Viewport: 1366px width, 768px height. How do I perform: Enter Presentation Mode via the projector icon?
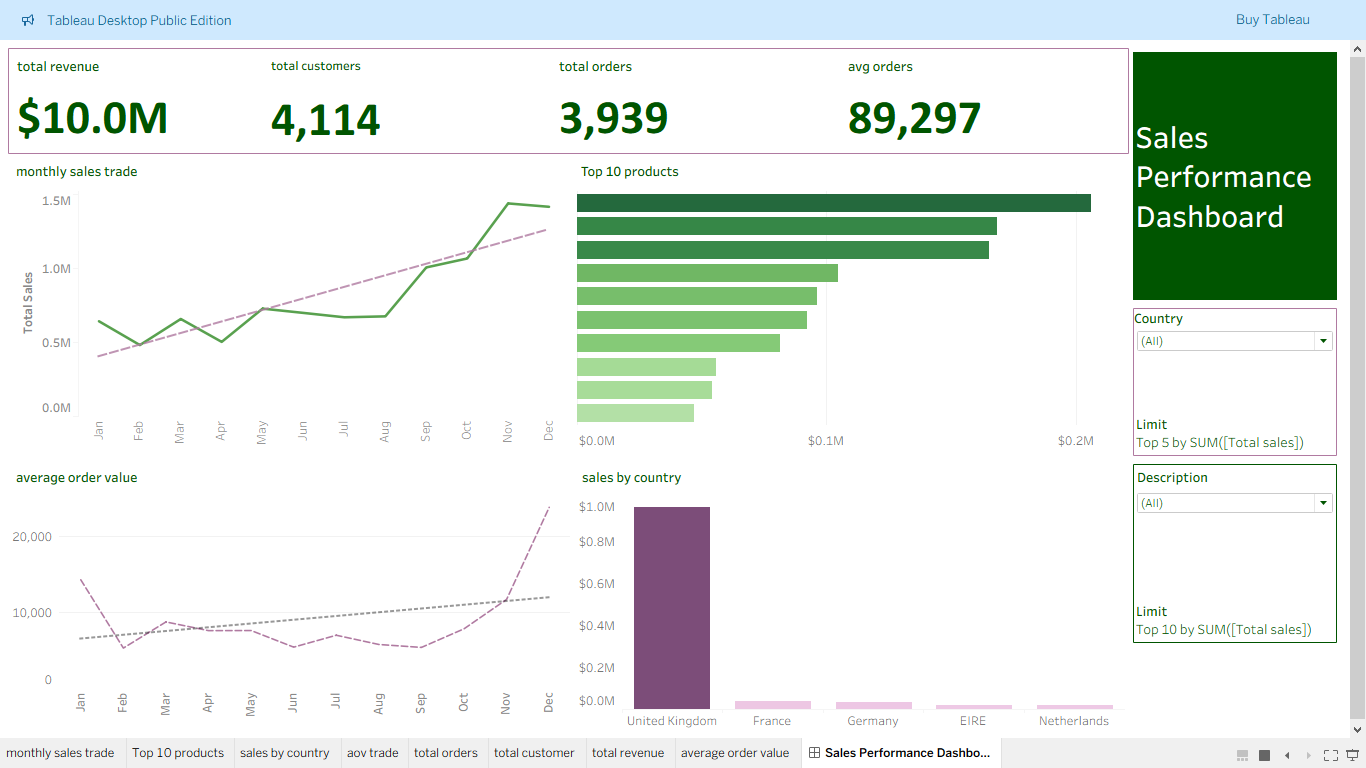pyautogui.click(x=1352, y=755)
